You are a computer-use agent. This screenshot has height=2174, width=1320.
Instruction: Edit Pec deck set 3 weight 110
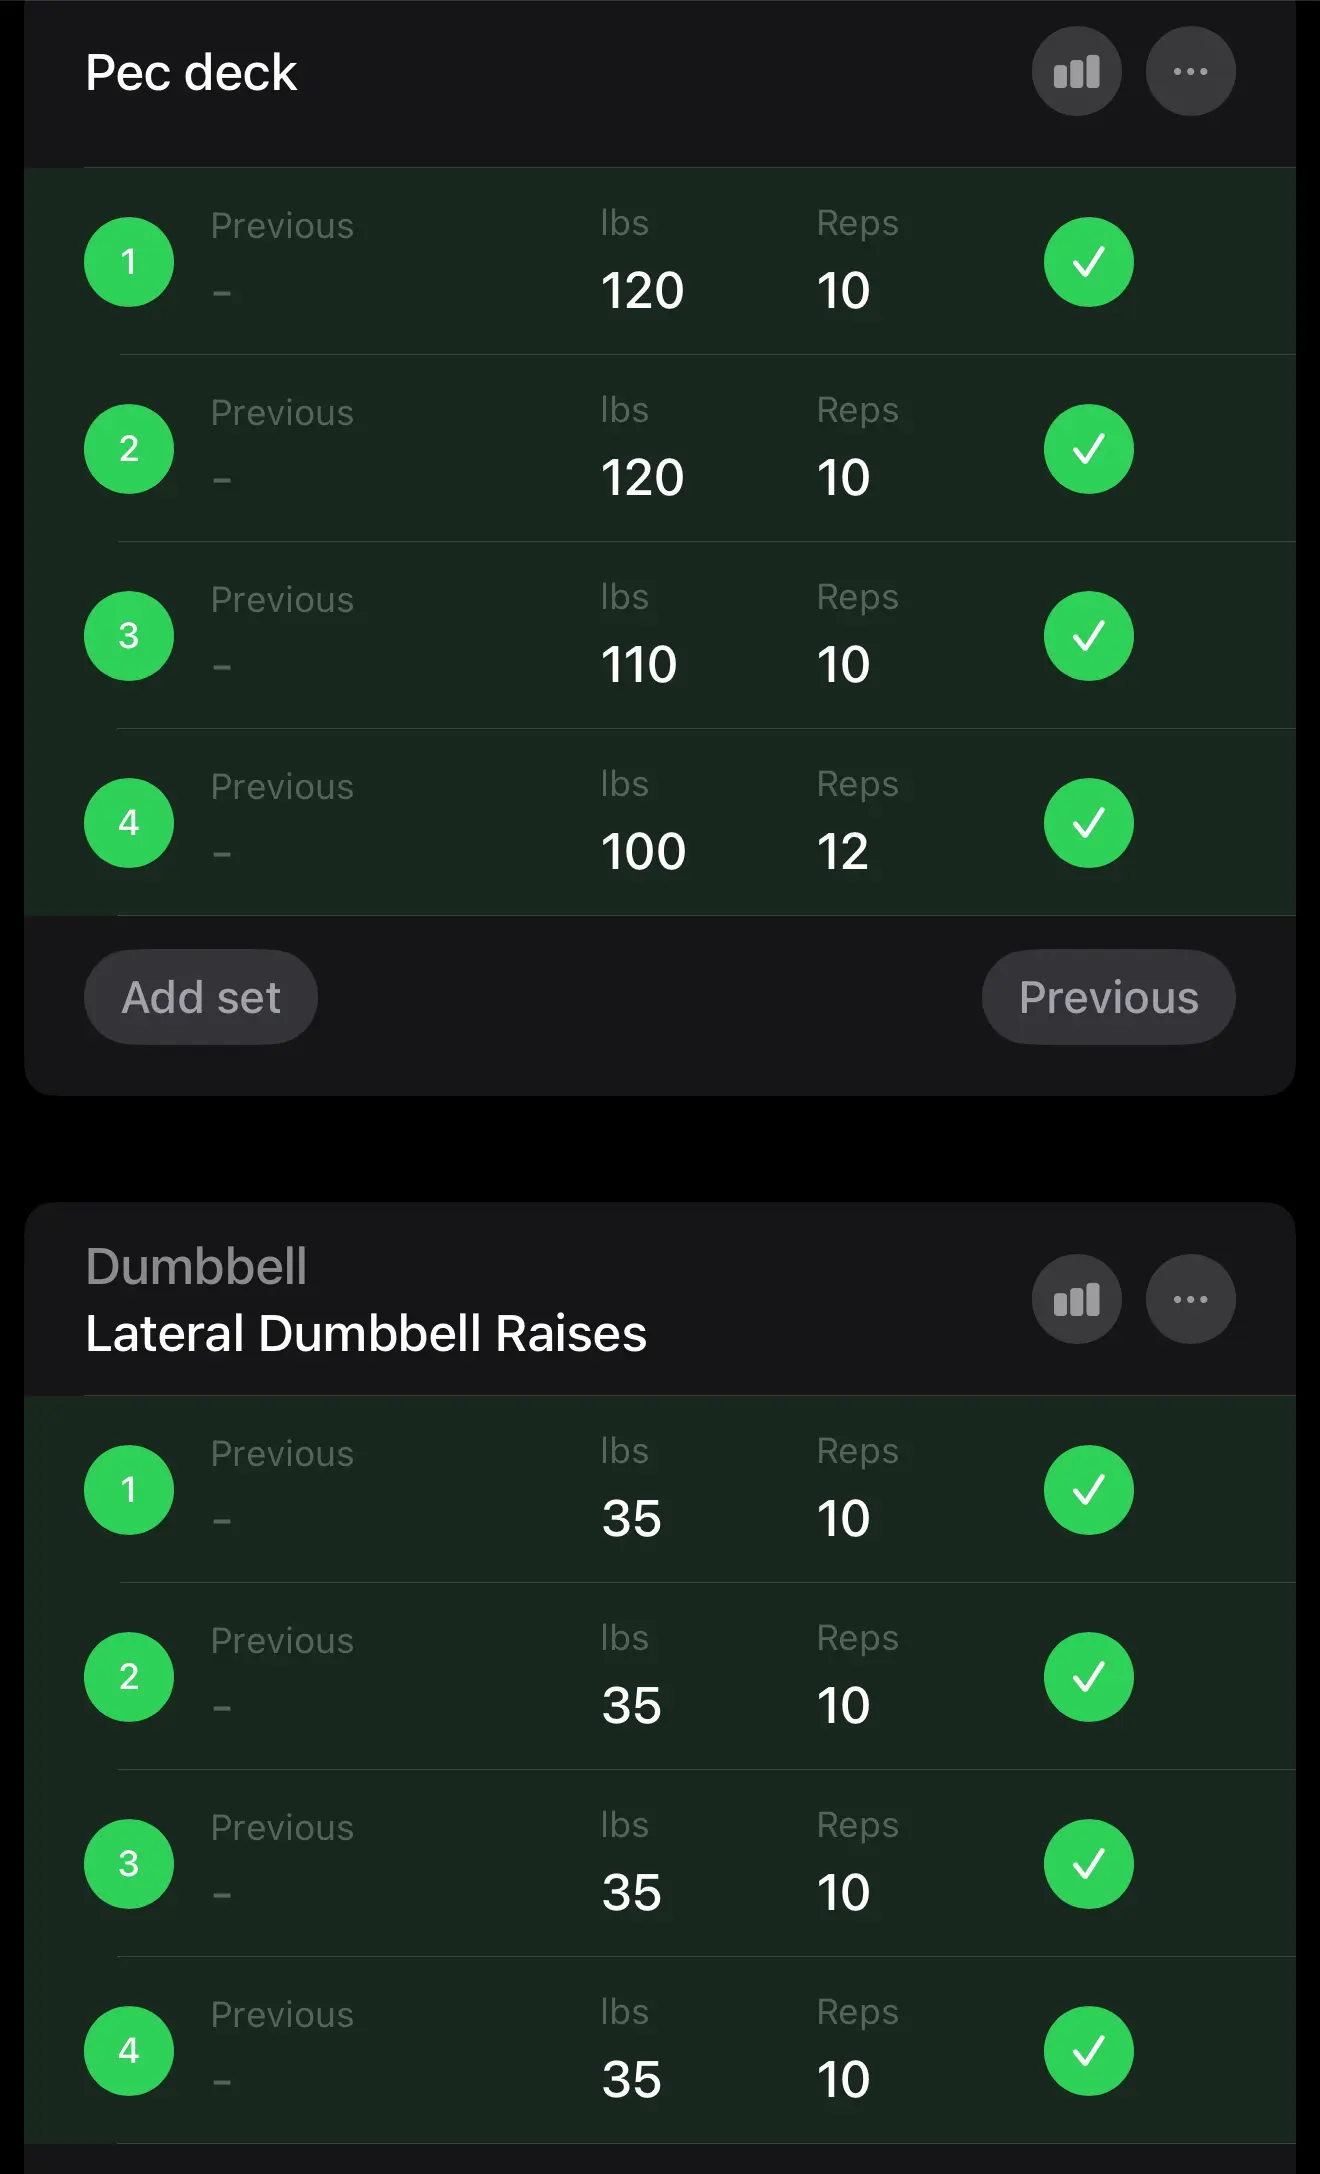pyautogui.click(x=639, y=664)
